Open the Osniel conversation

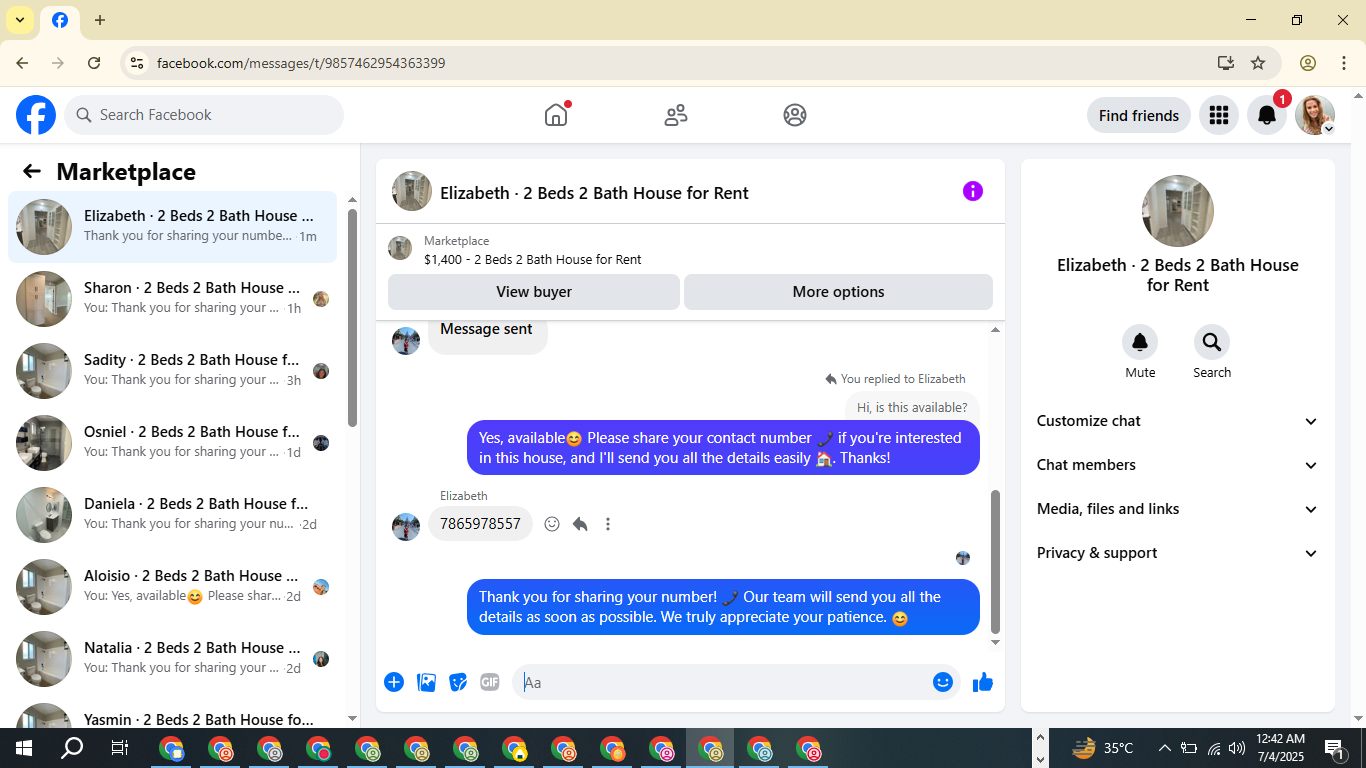[172, 443]
